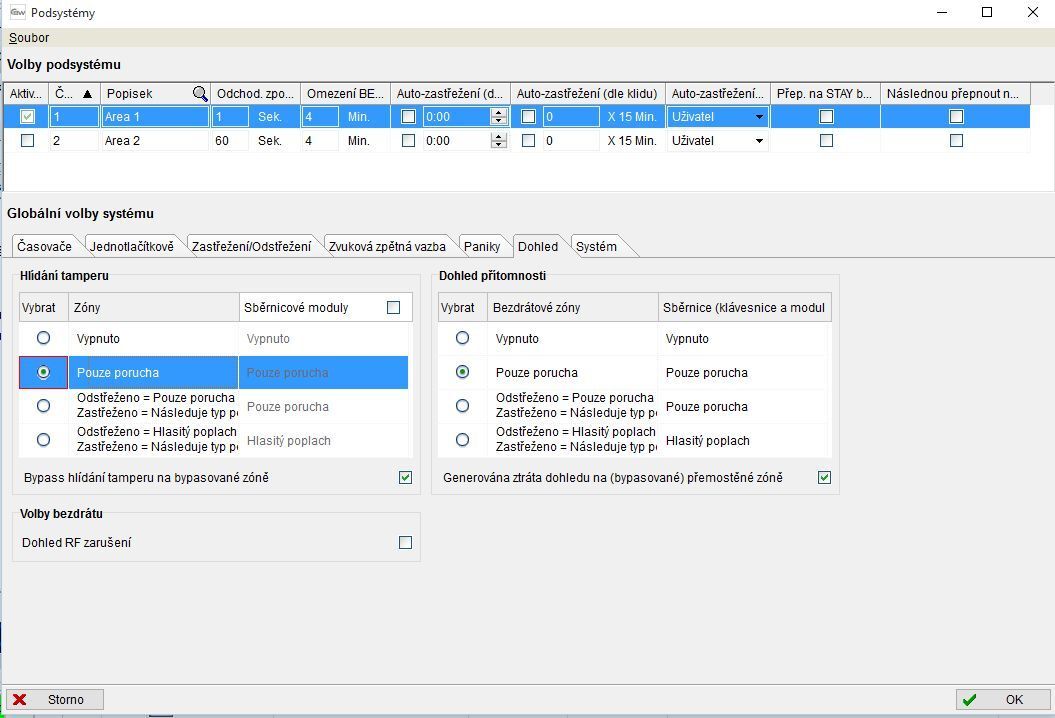Check the Sběrnicové moduly header checkbox

coord(393,308)
